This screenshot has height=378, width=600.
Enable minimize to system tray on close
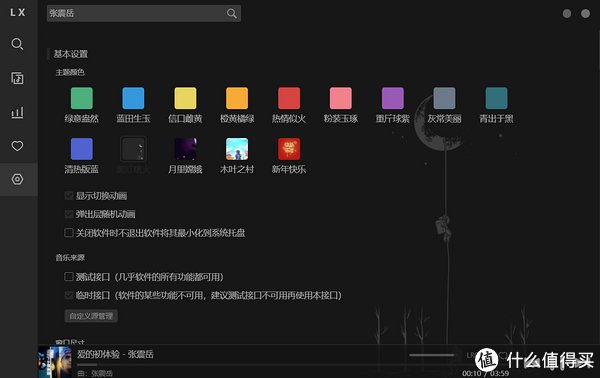coord(69,233)
